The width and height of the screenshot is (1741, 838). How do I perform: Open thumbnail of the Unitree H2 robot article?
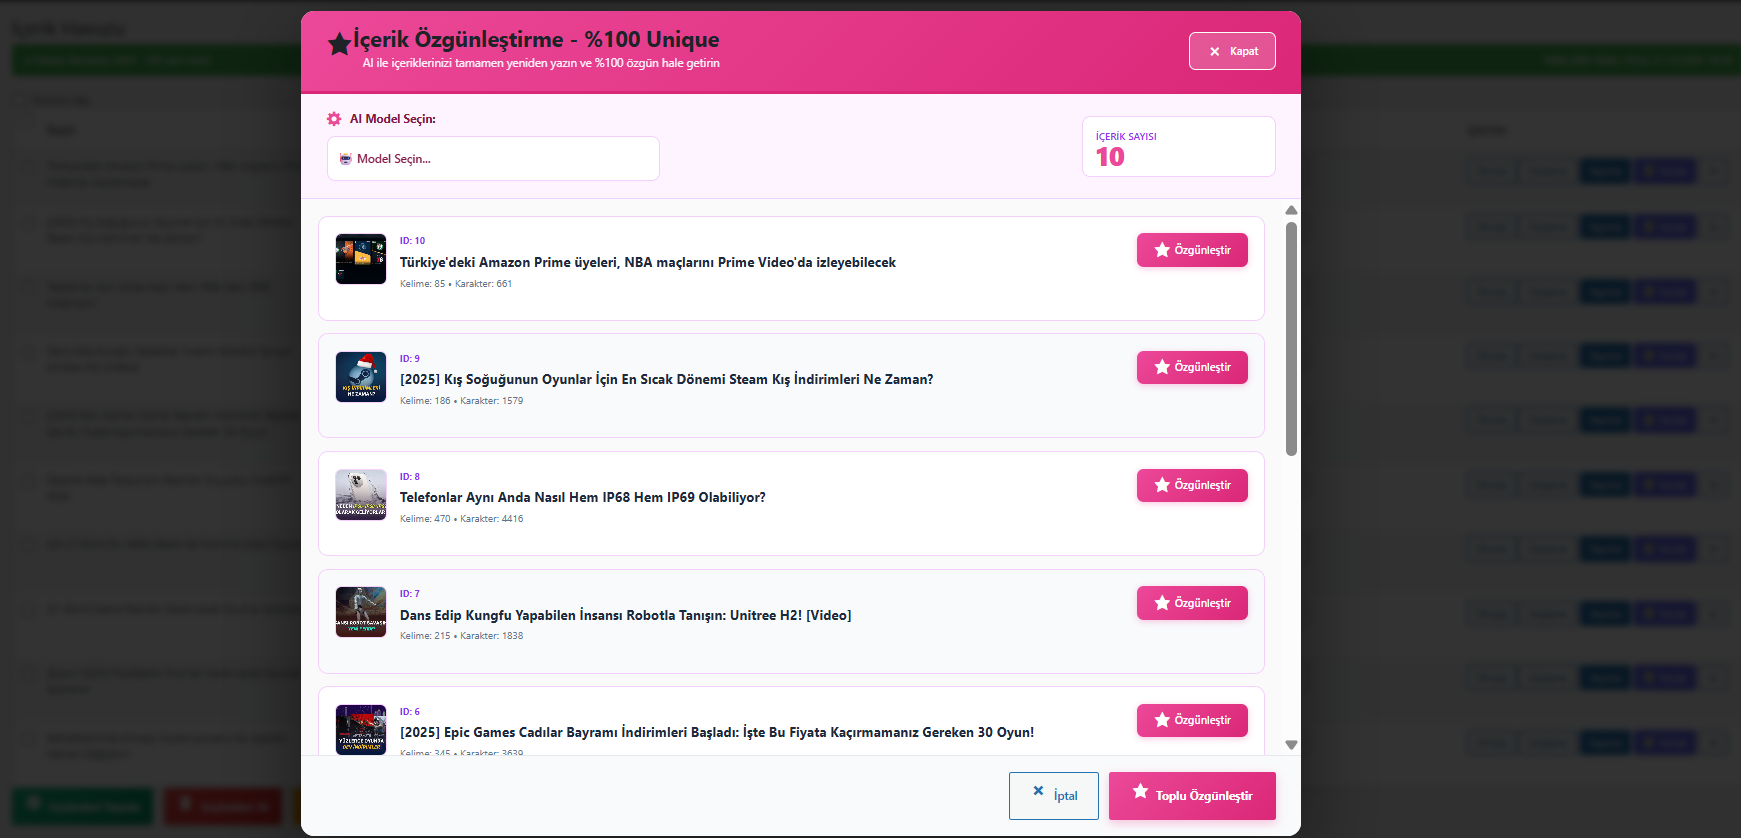pyautogui.click(x=361, y=612)
